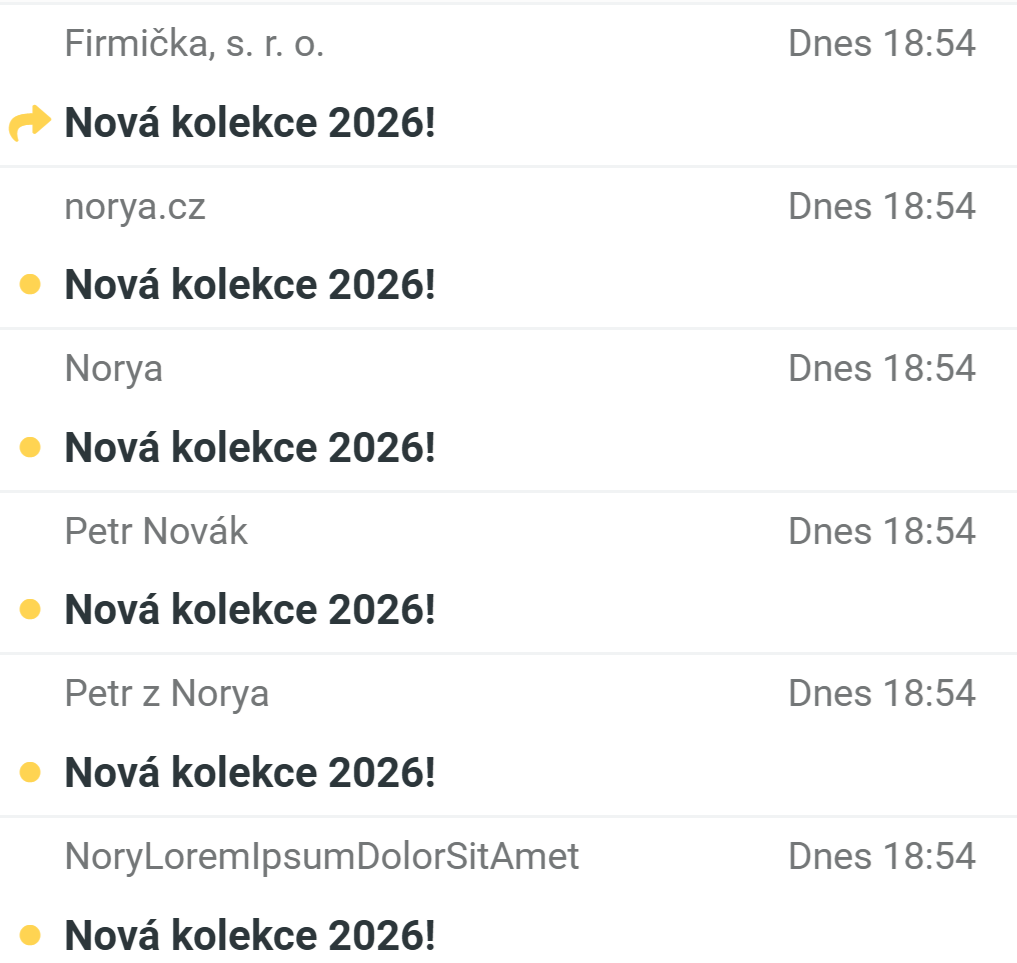Open the Nová kolekce 2026! subject from Firmička
The height and width of the screenshot is (963, 1017).
tap(250, 124)
